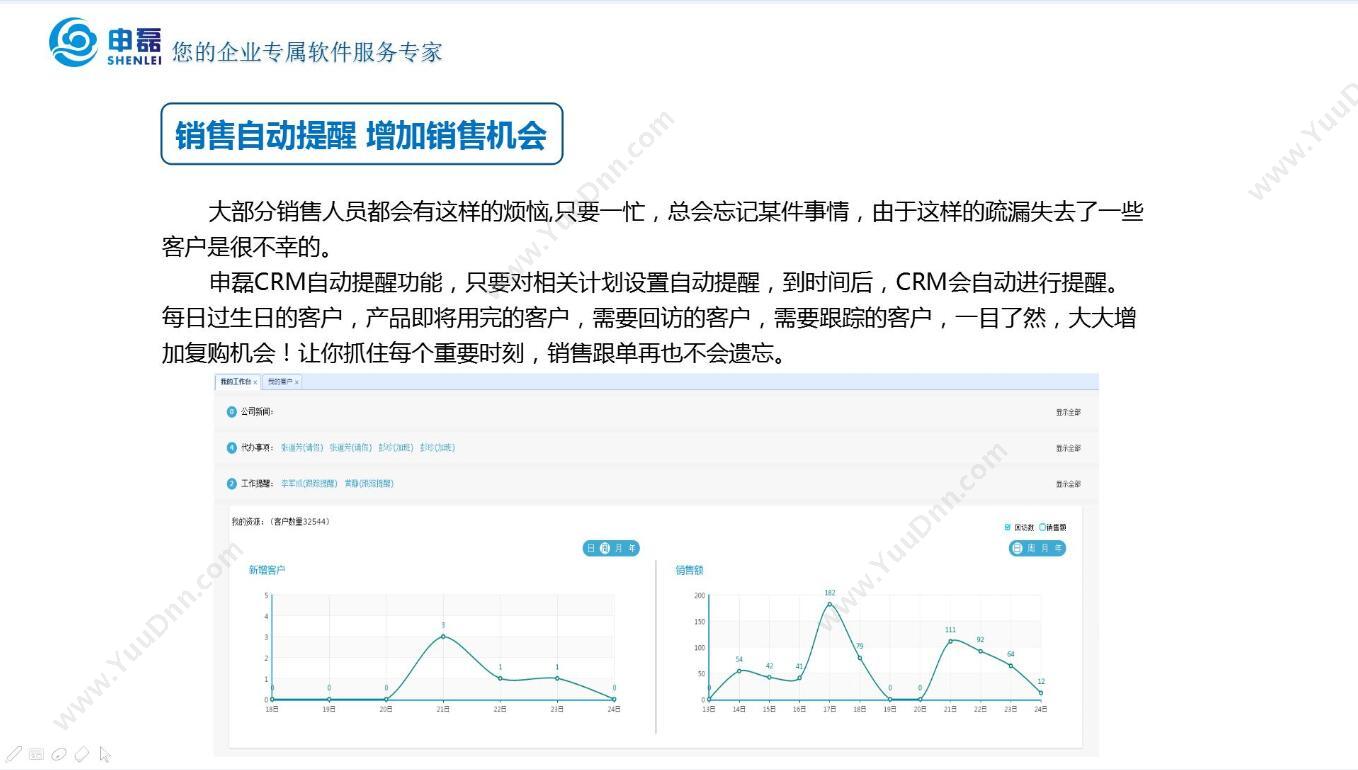Select the 销售额 radio option
The image size is (1358, 770).
(x=1043, y=527)
